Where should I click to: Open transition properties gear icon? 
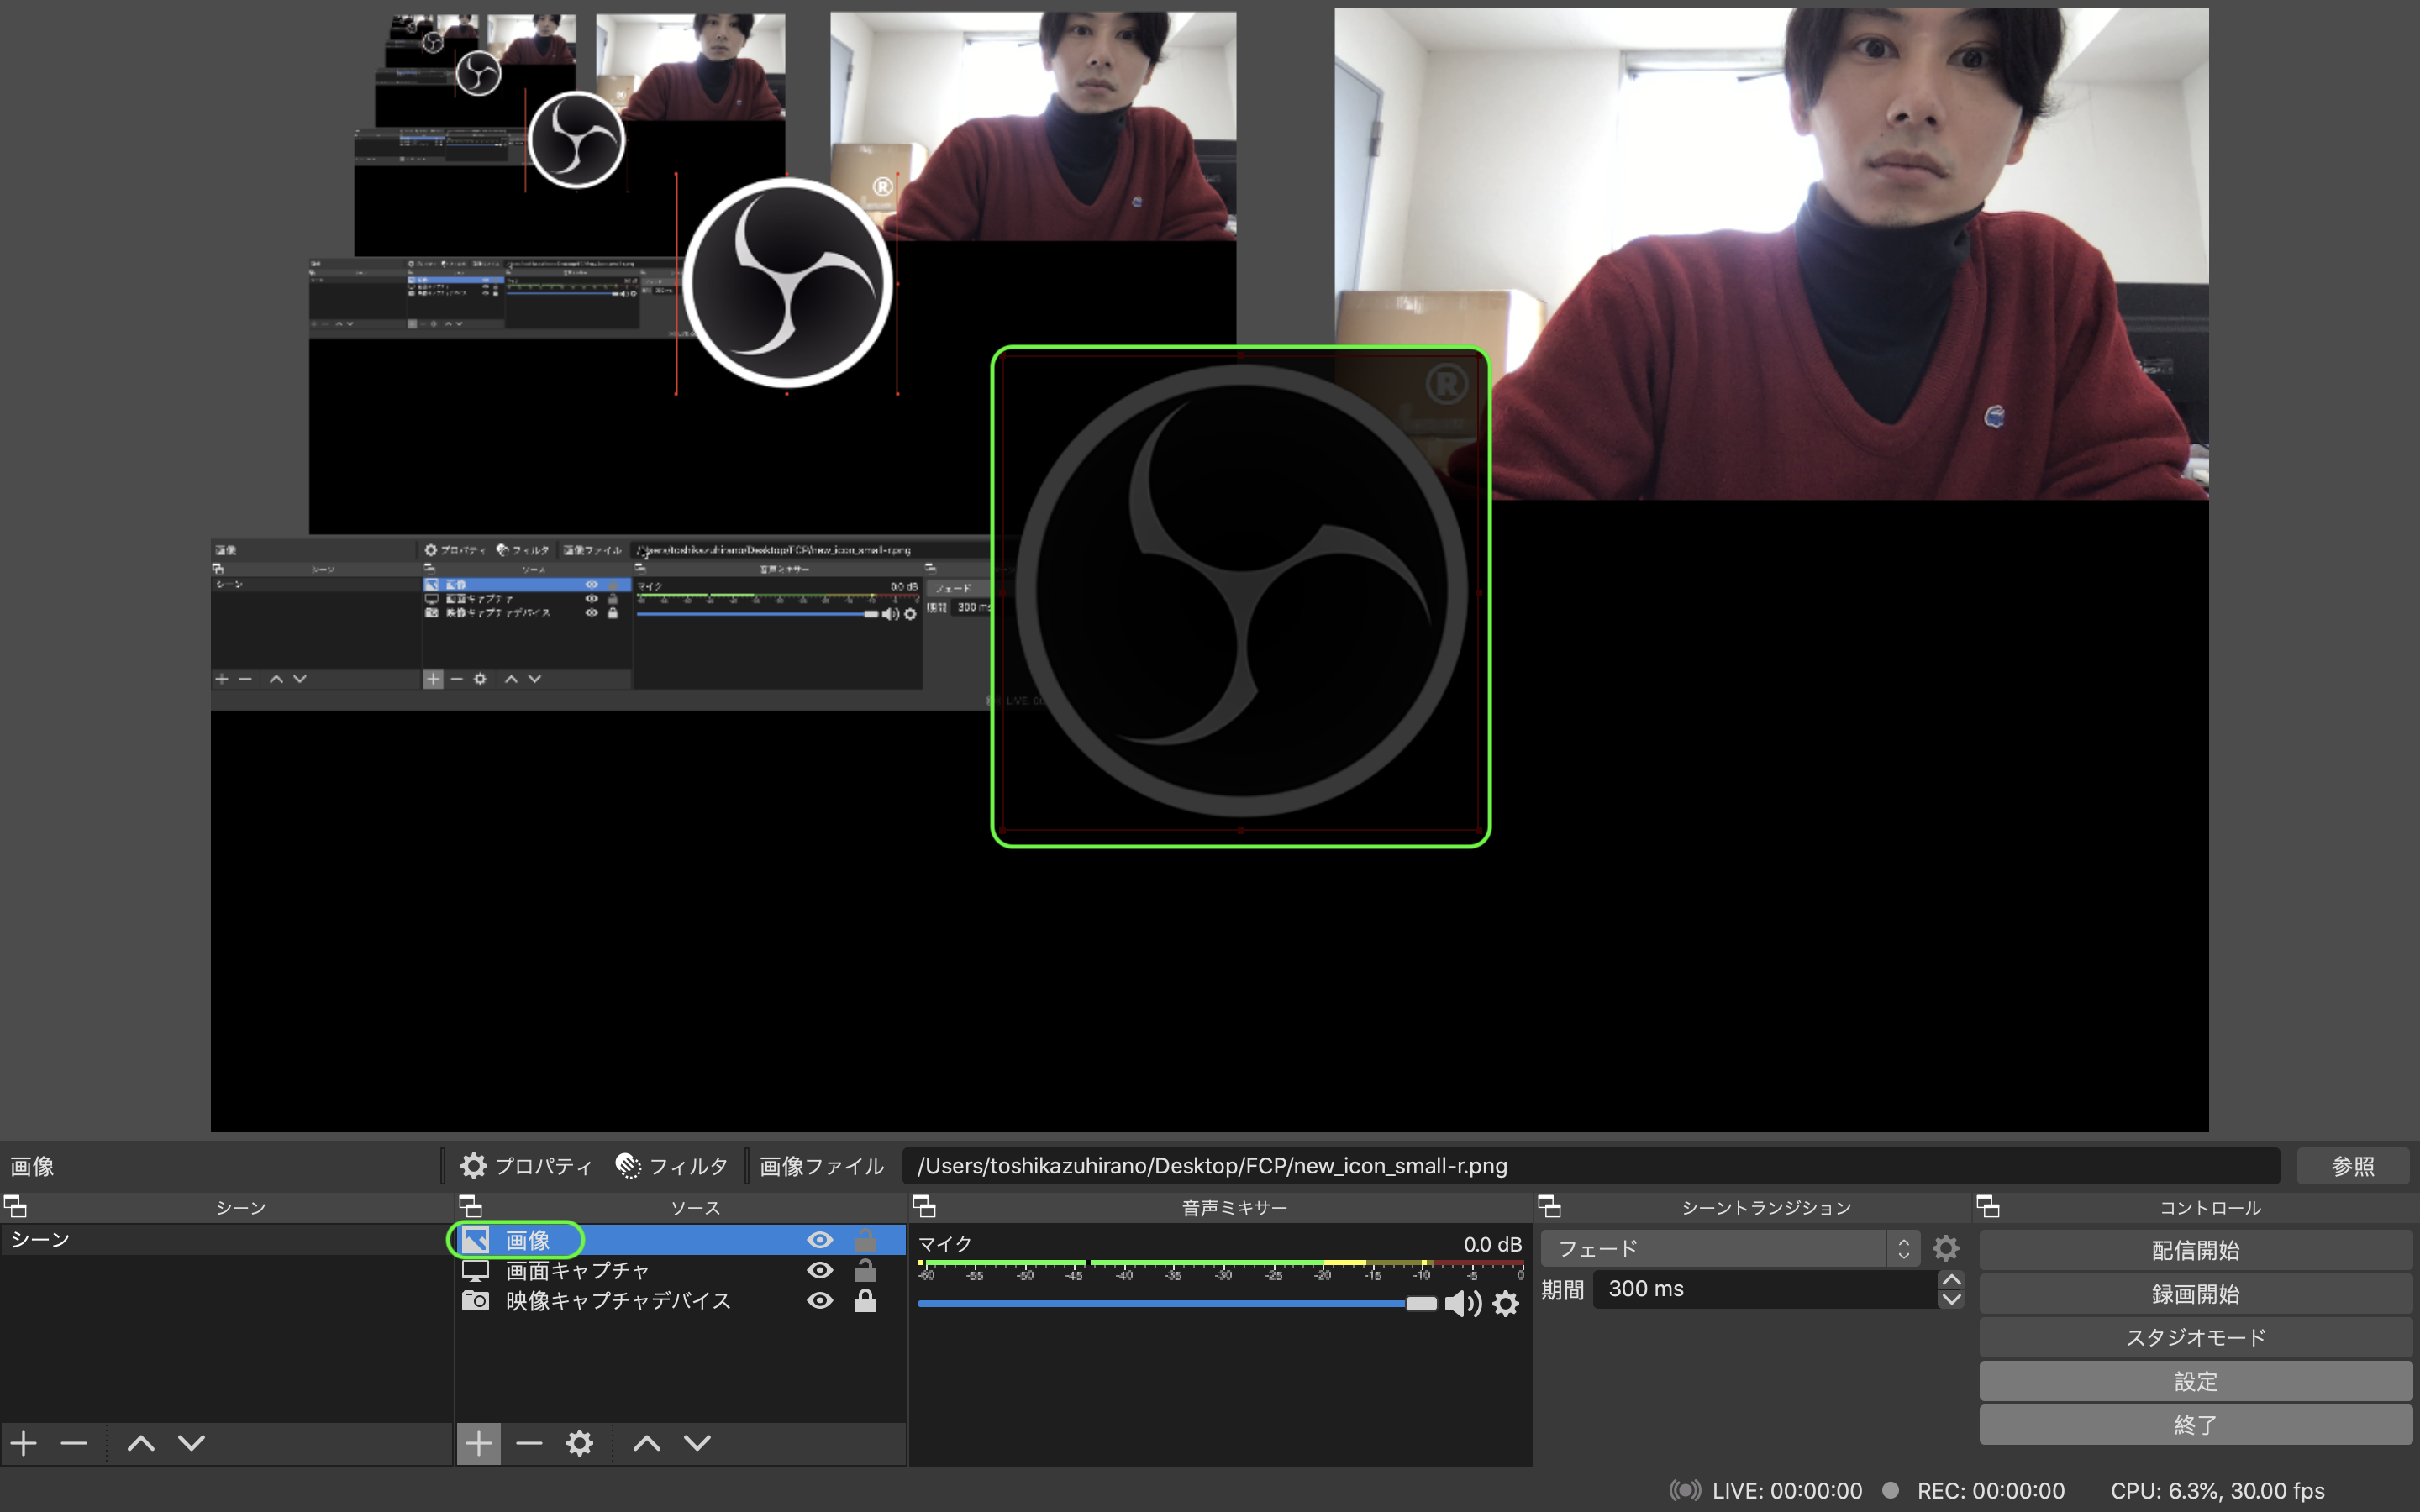pos(1946,1248)
